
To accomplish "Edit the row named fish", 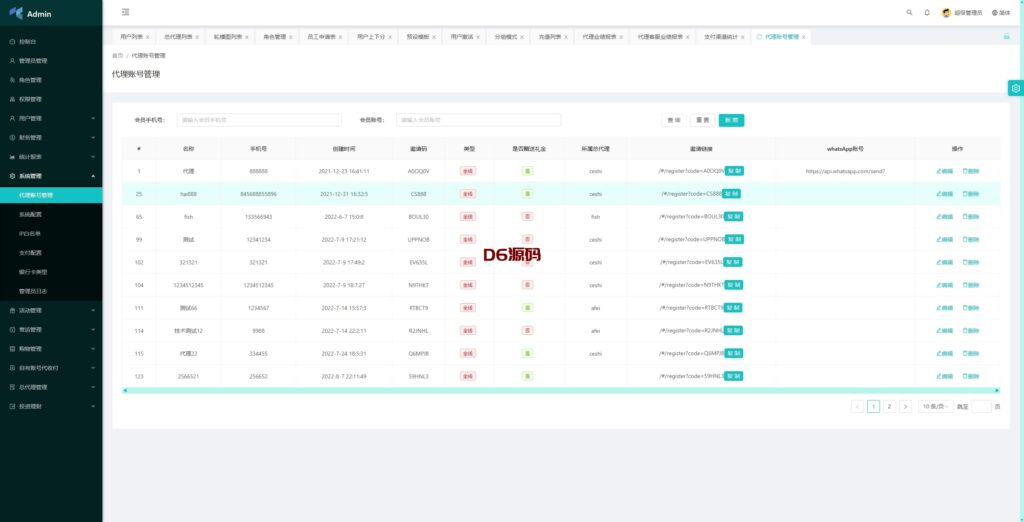I will [944, 217].
